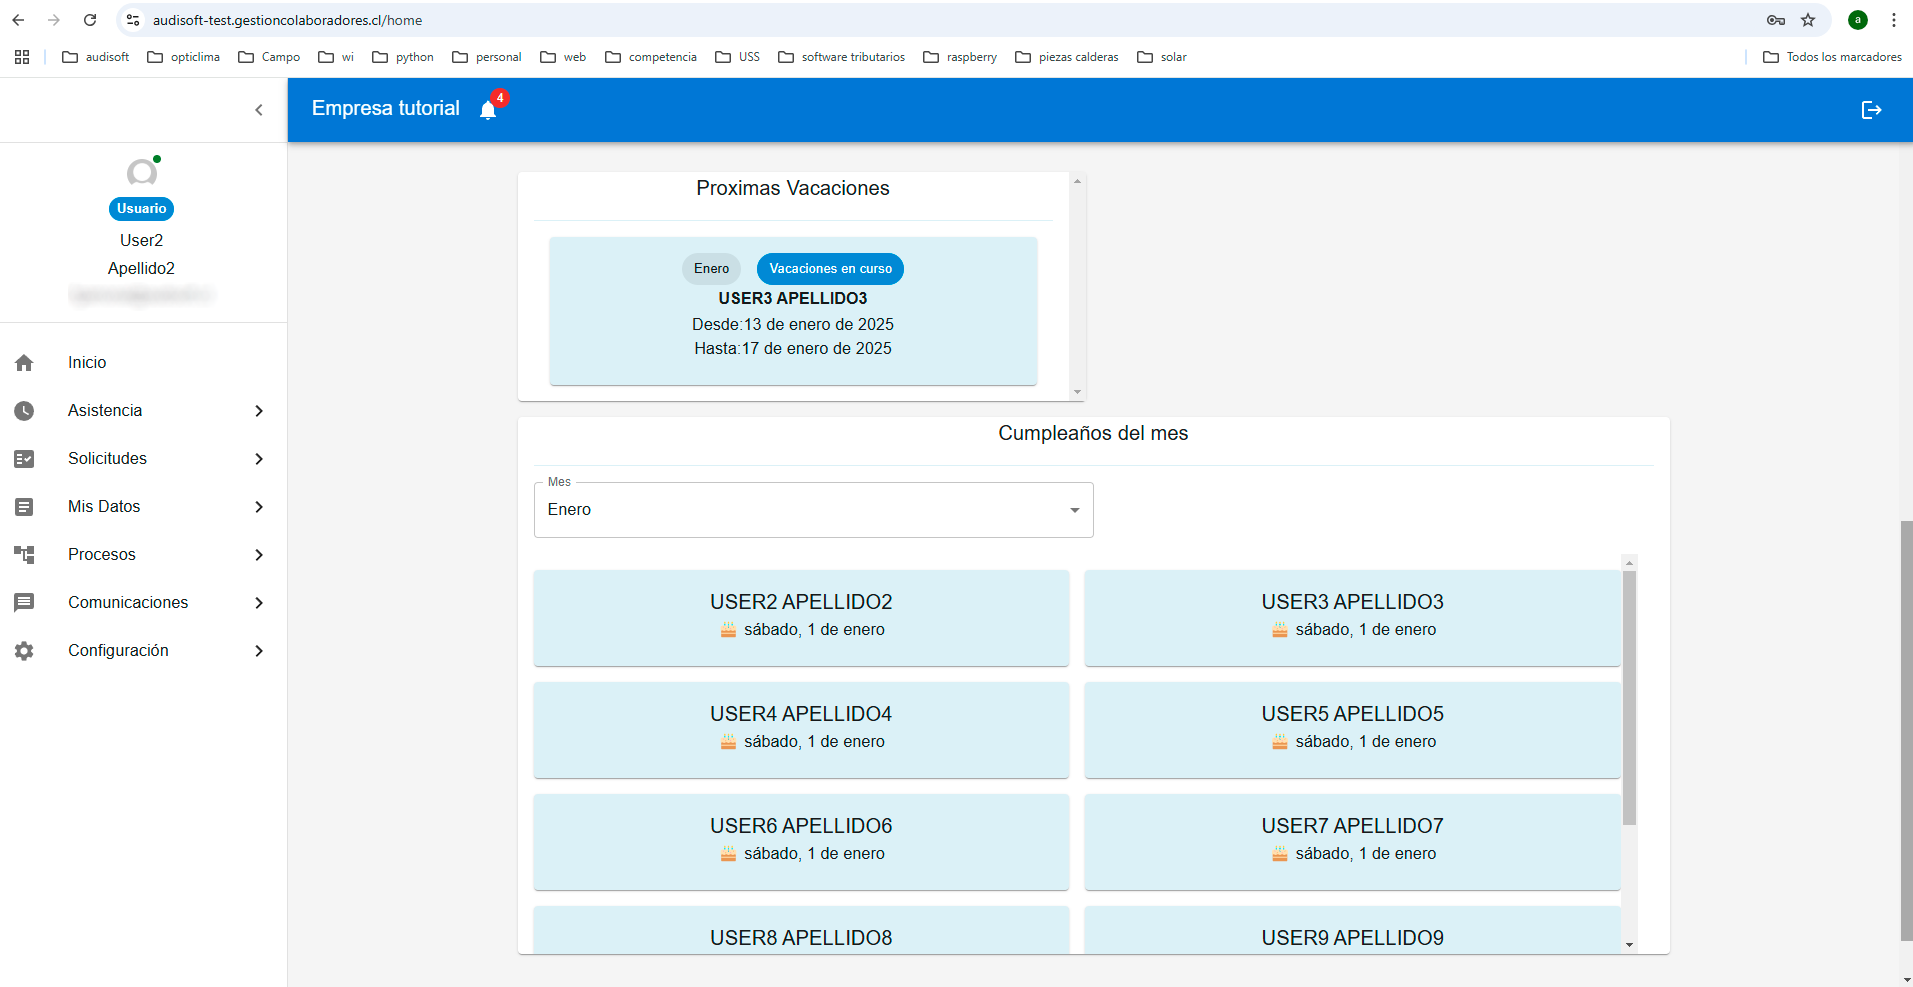Click the birthday list scrollbar thumb

point(1629,697)
